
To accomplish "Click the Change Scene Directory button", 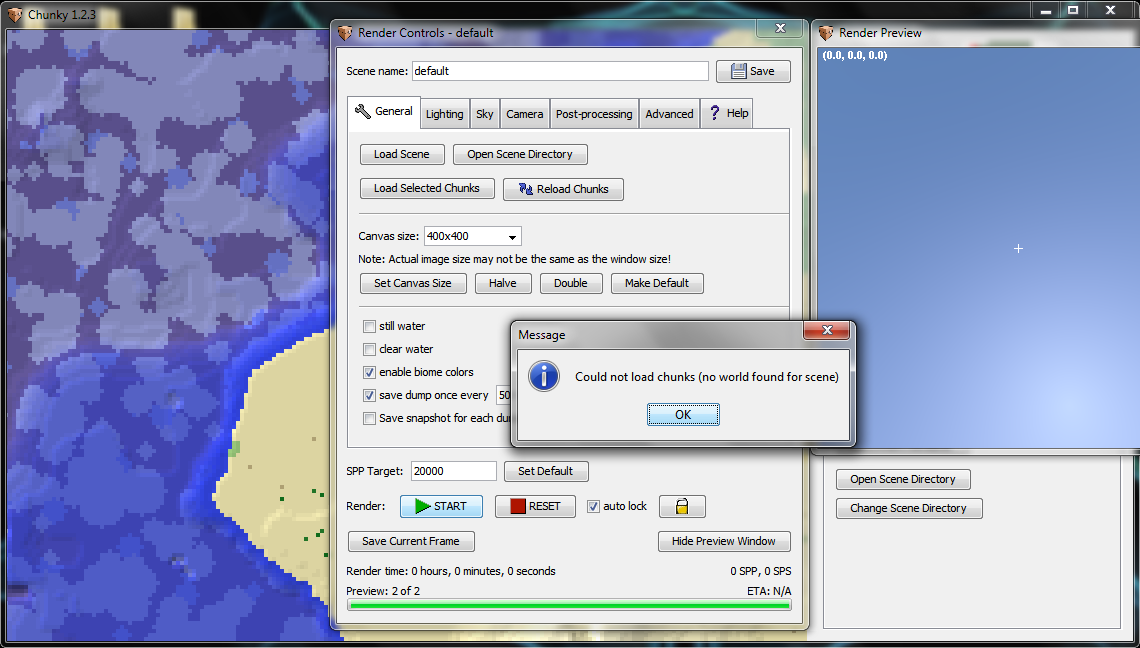I will point(908,508).
